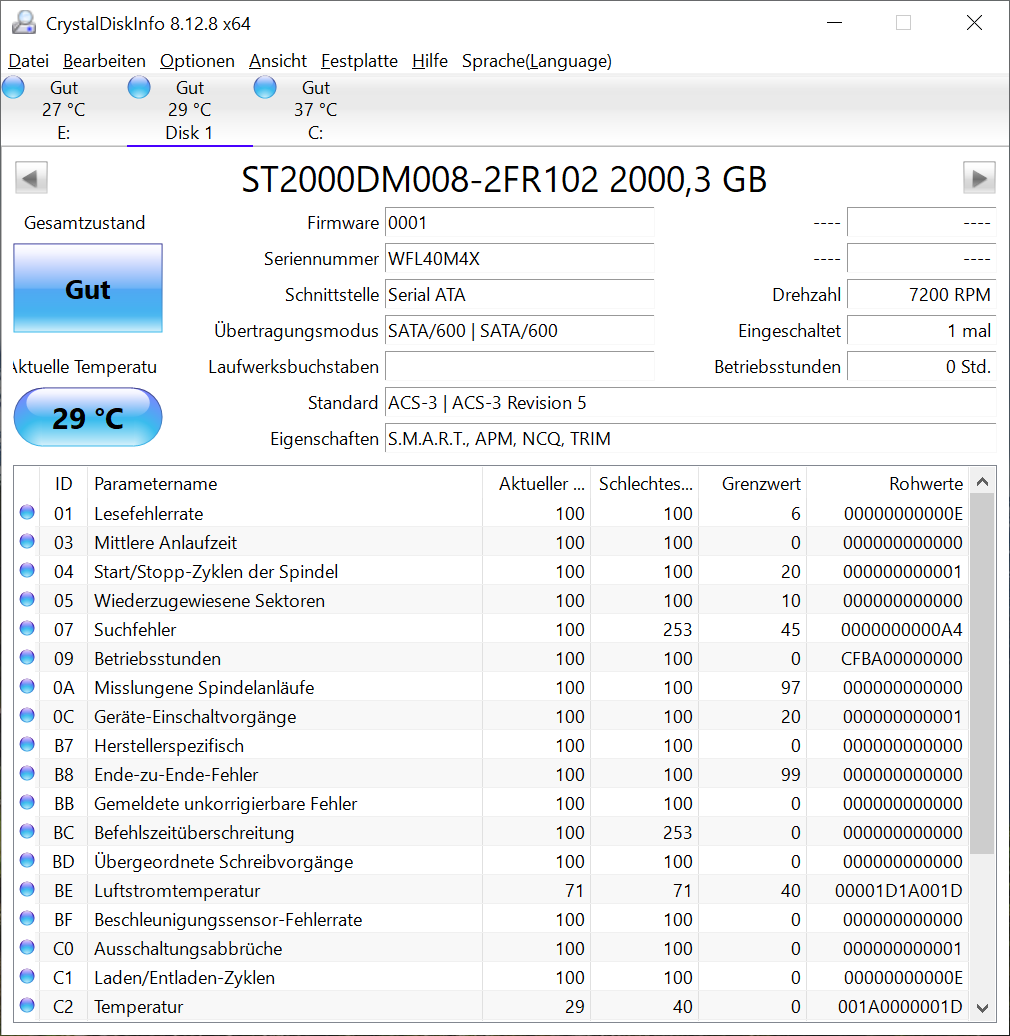Click status dot of Betriebsstunden row 09
This screenshot has height=1036, width=1010.
(27, 657)
